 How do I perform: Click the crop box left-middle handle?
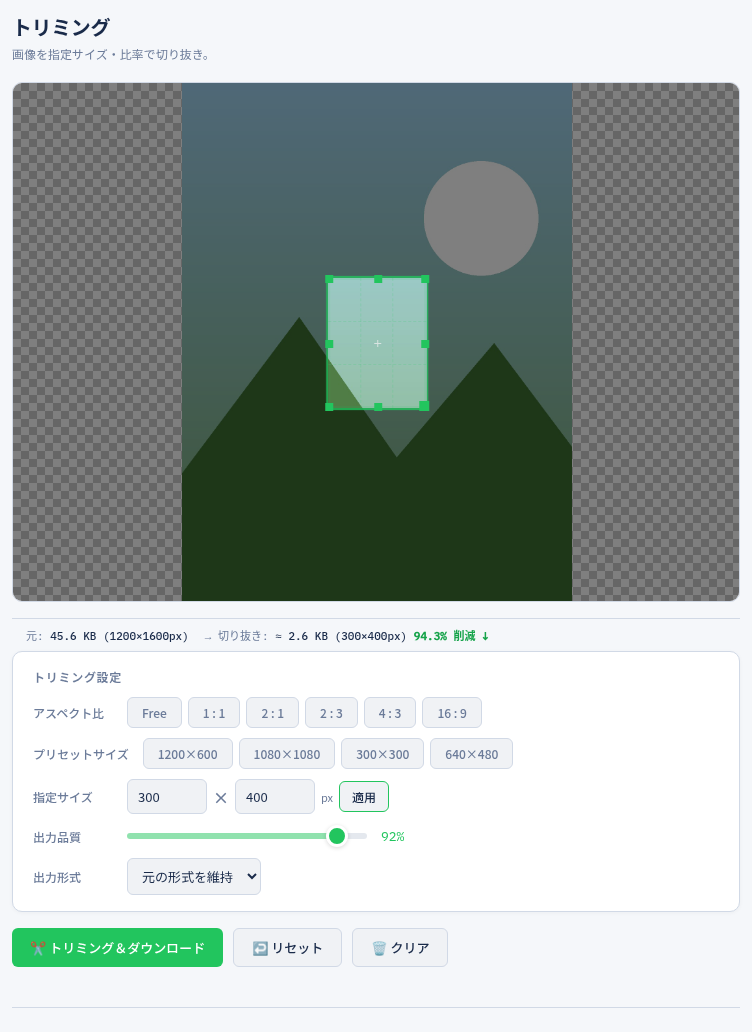pyautogui.click(x=329, y=344)
